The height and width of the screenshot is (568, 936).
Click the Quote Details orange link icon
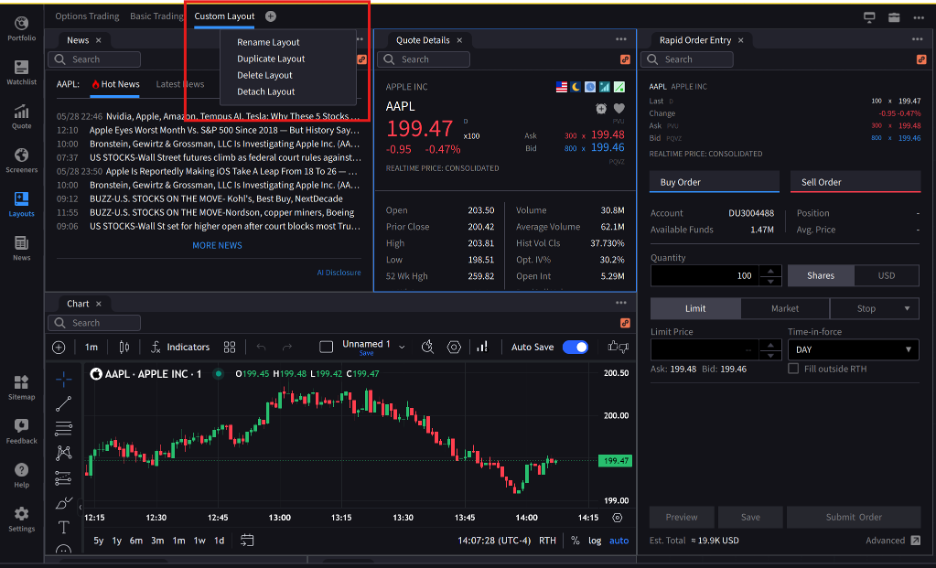point(625,60)
